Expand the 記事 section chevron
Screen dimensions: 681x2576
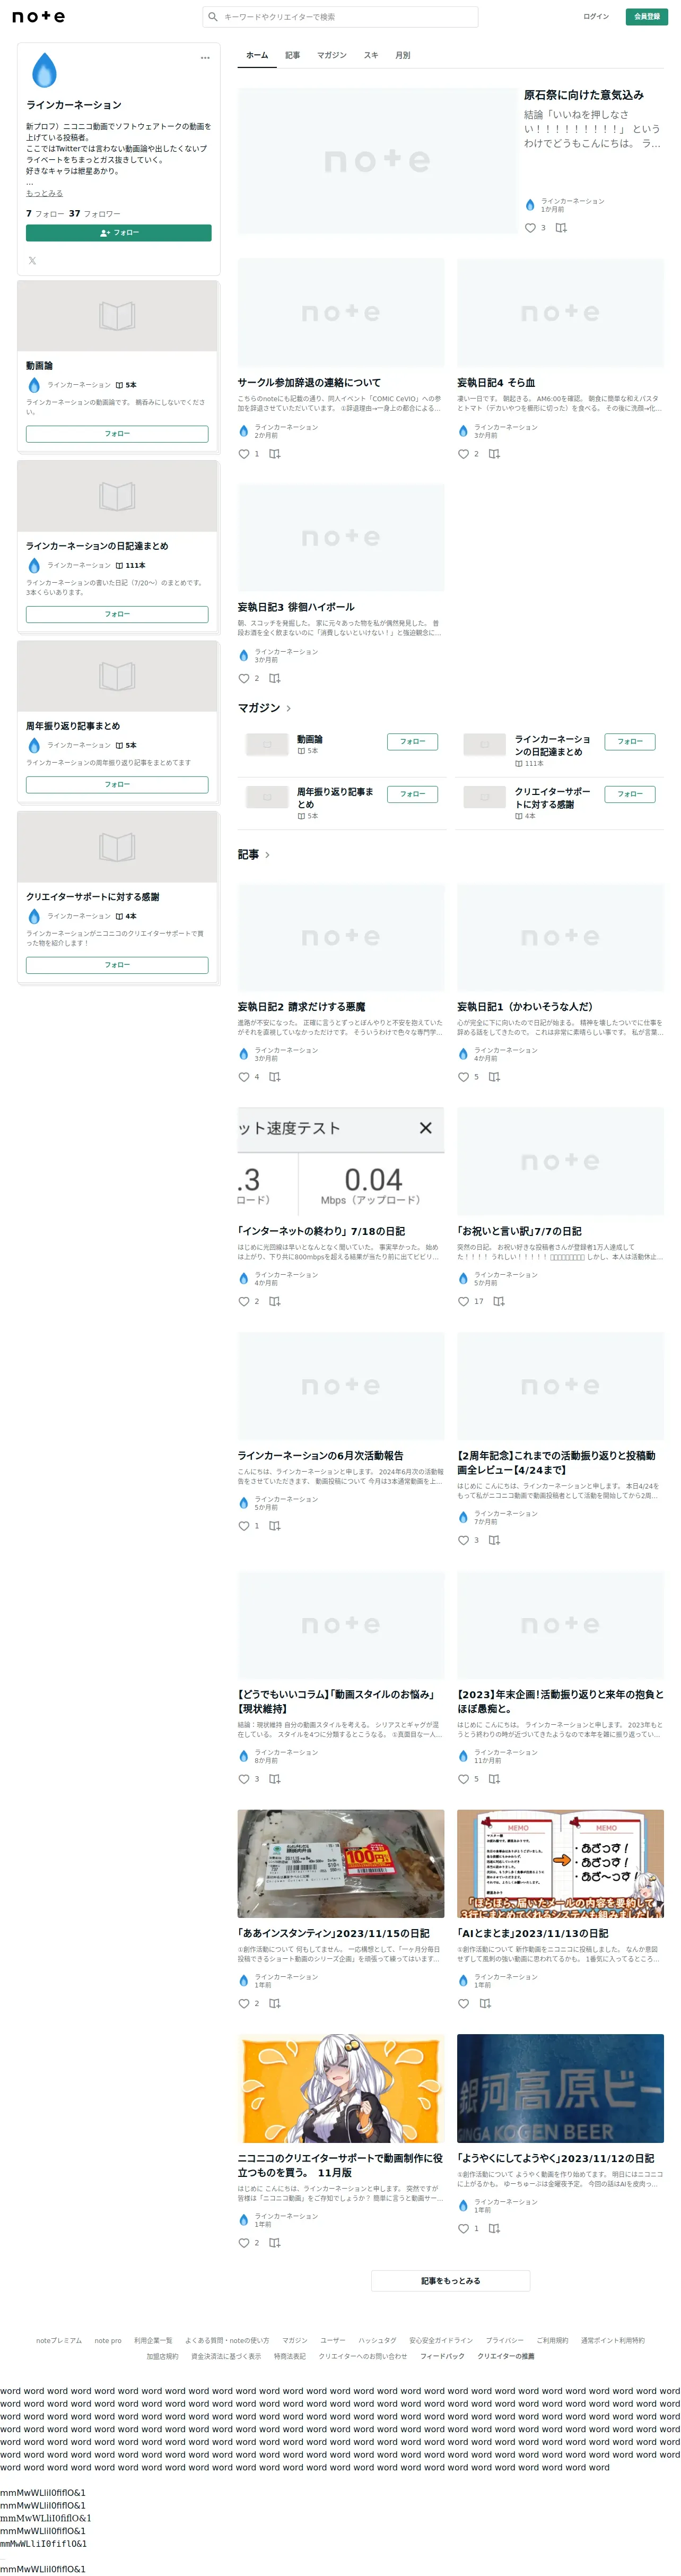point(267,855)
